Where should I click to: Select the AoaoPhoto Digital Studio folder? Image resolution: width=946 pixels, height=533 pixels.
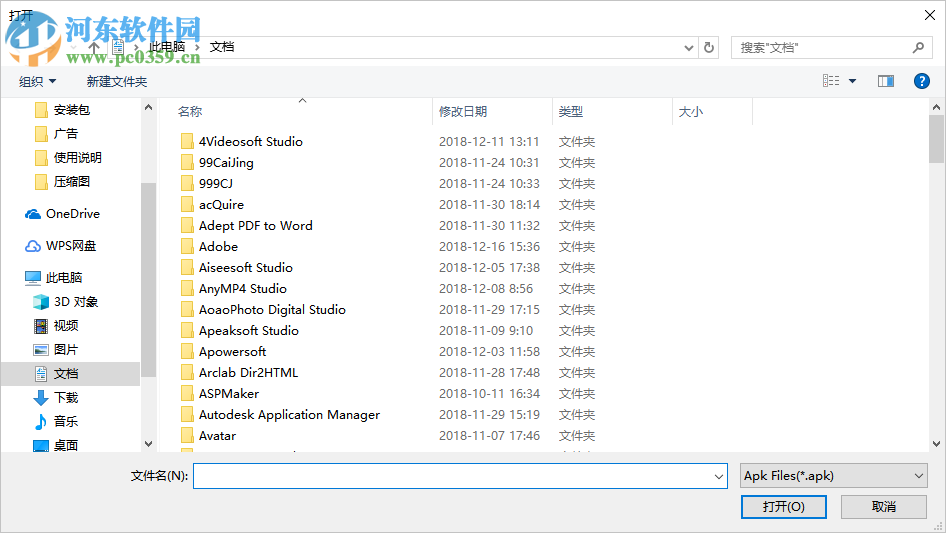click(272, 310)
